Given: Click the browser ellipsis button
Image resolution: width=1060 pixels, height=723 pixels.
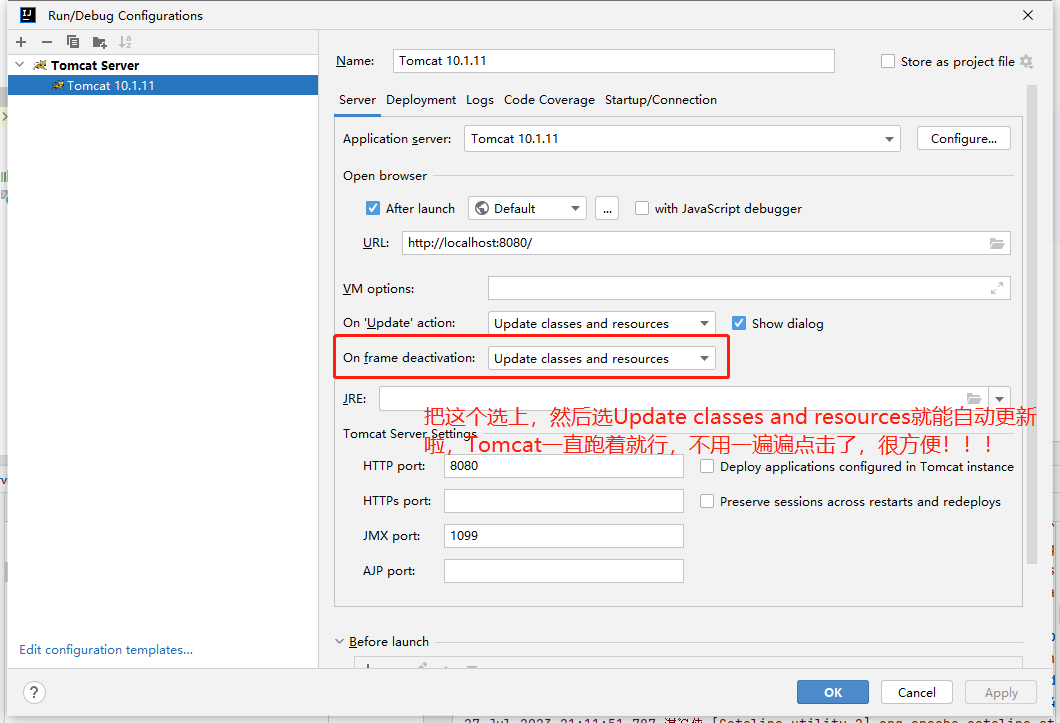Looking at the screenshot, I should point(607,208).
